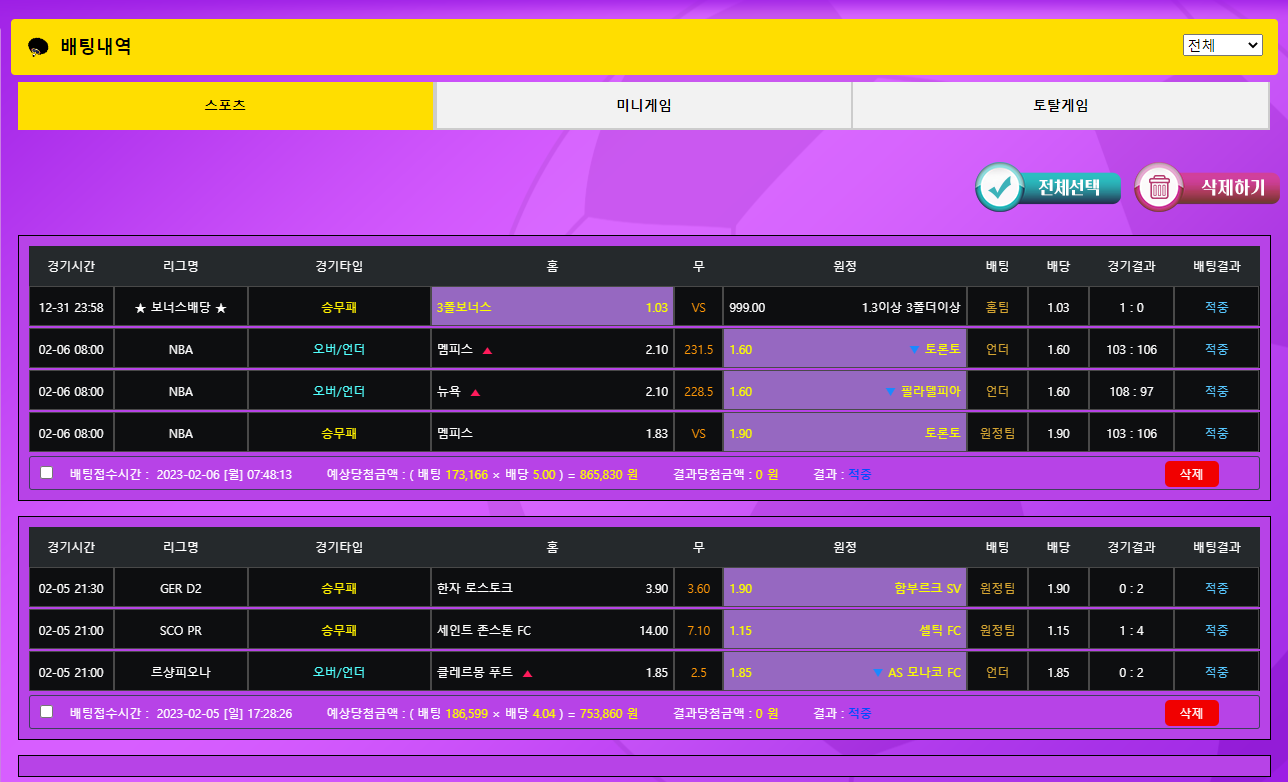
Task: Click the 배팅내역 header icon
Action: tap(38, 47)
